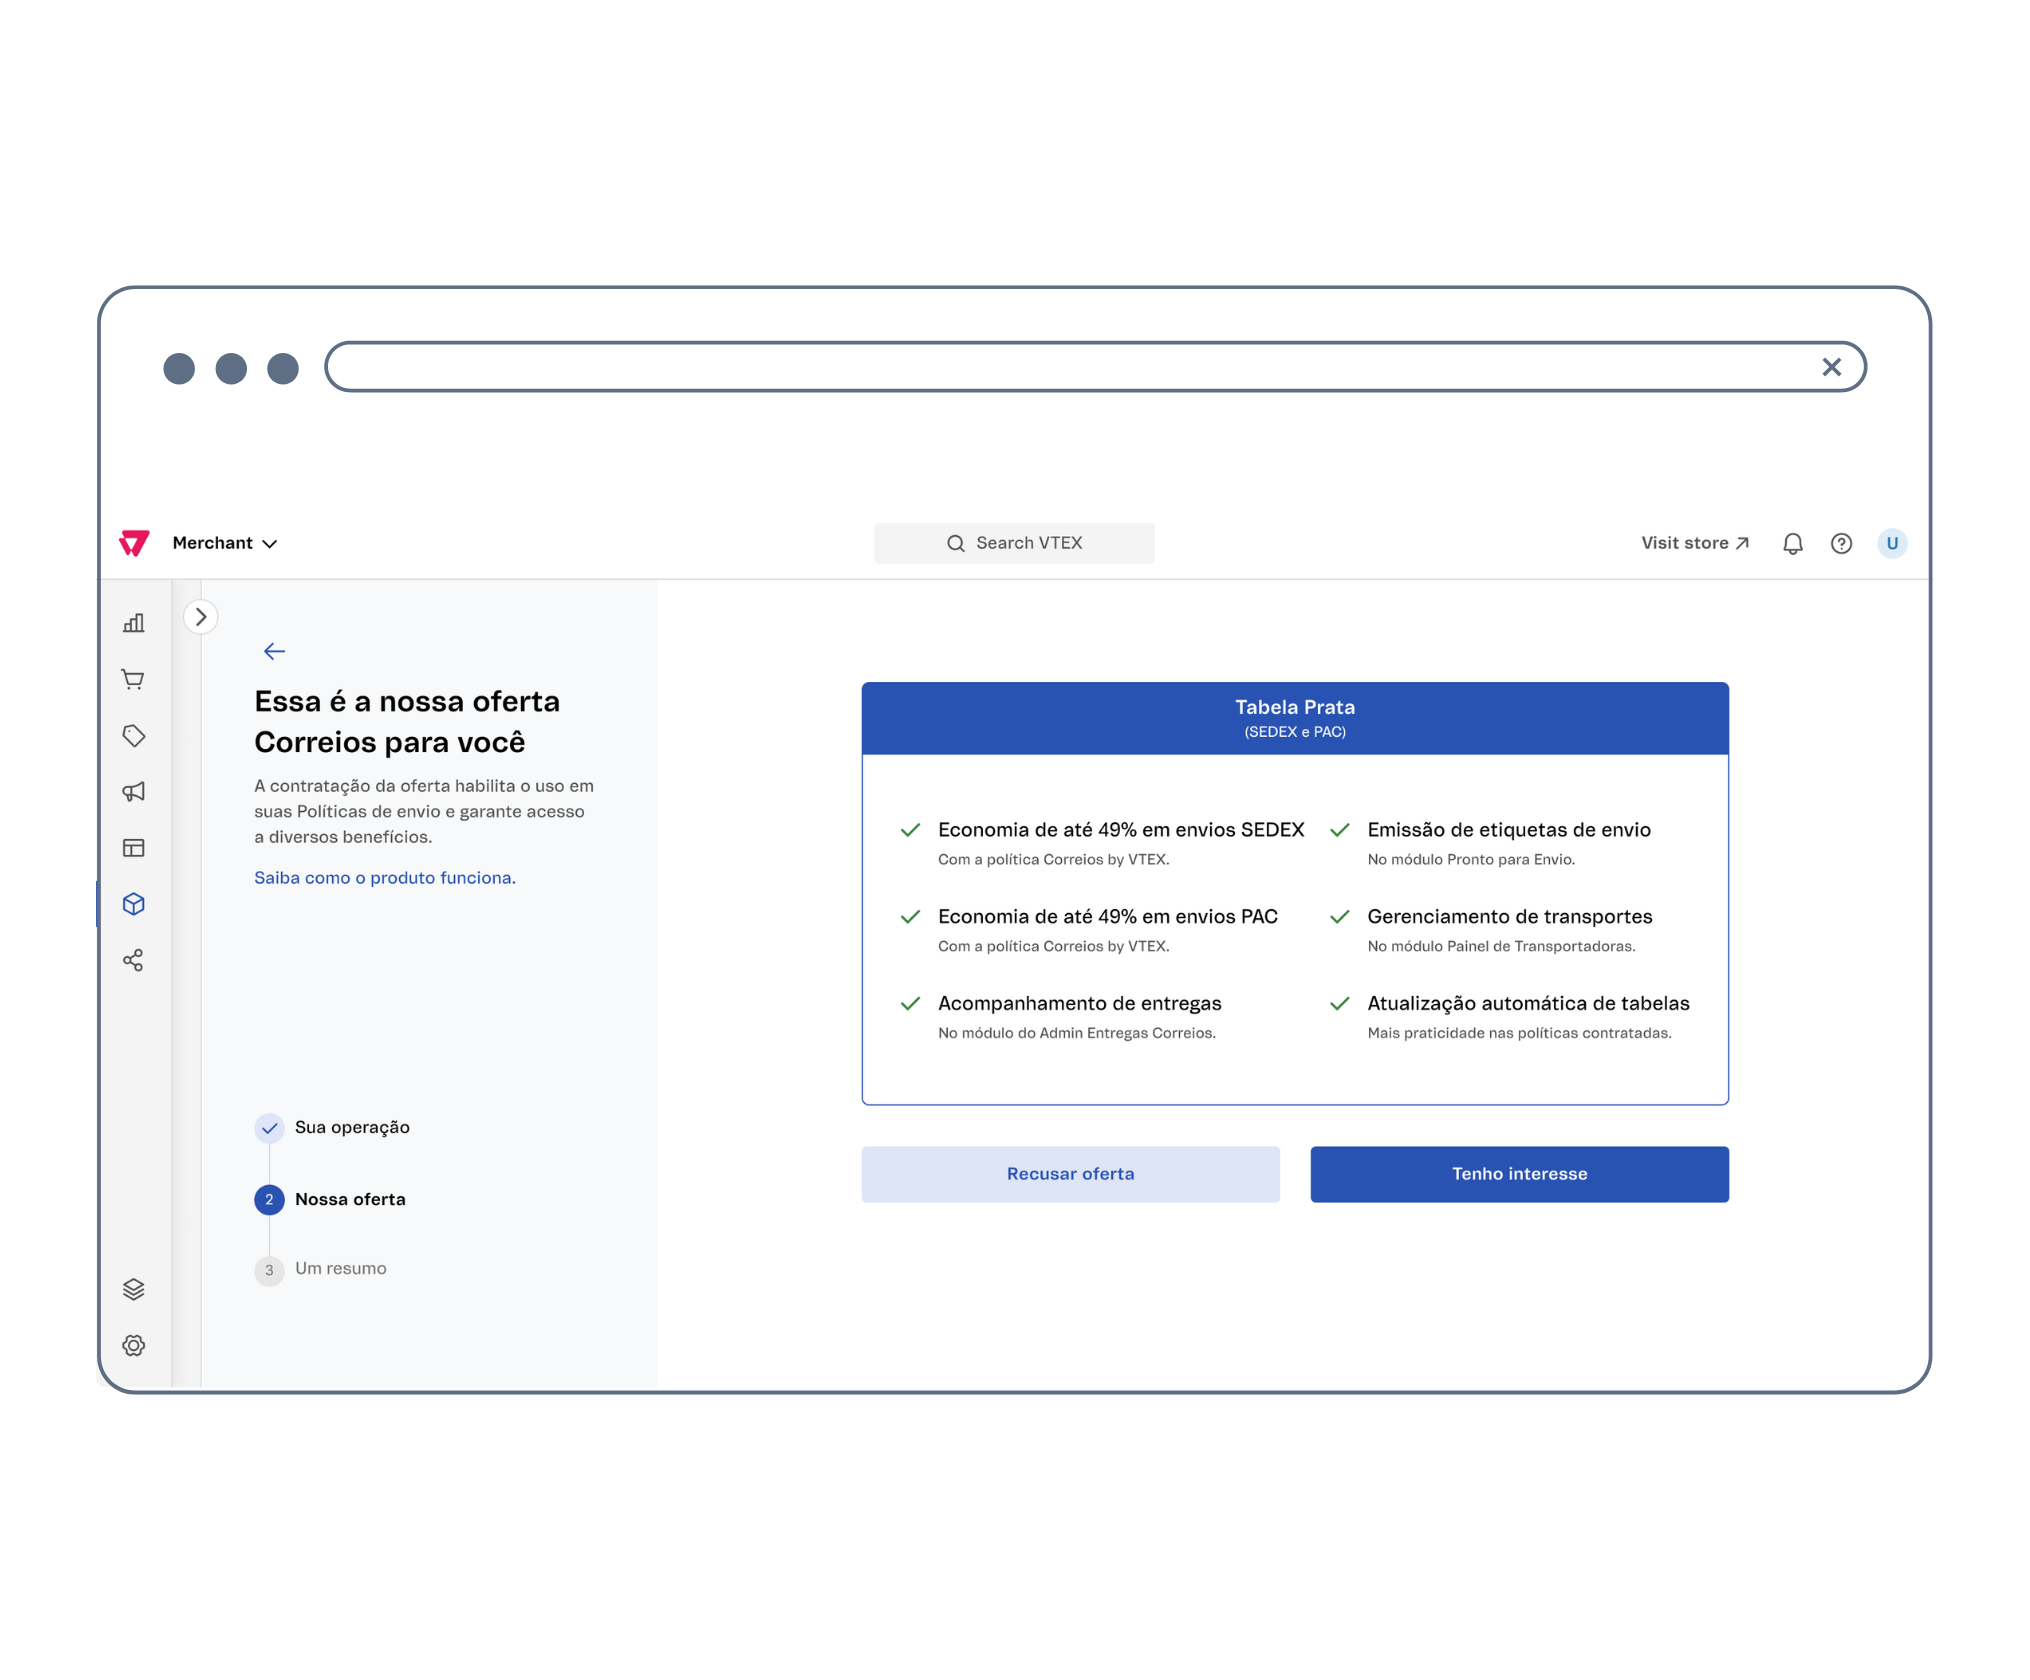This screenshot has width=2030, height=1680.
Task: Click the browser address bar
Action: tap(1095, 367)
